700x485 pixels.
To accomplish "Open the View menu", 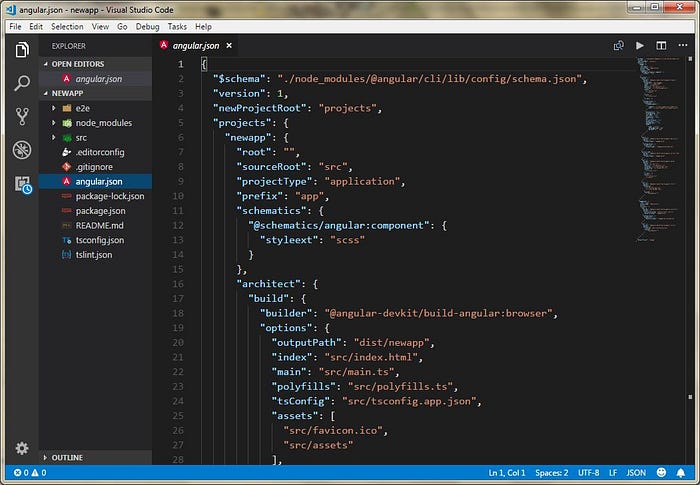I will click(100, 26).
